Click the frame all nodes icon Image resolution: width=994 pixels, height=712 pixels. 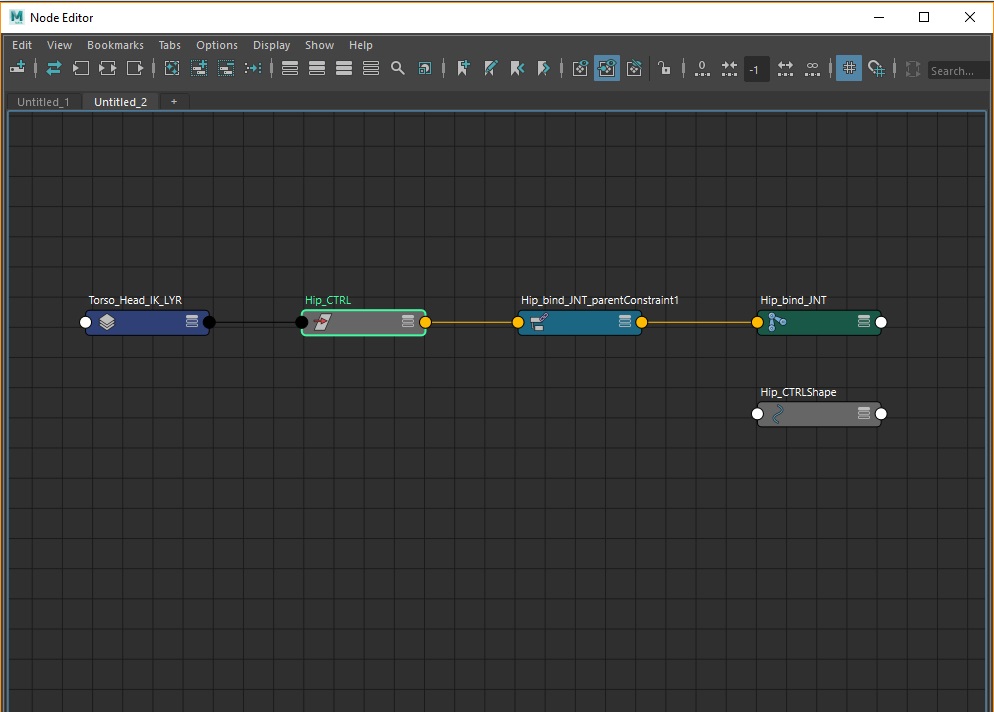point(172,68)
